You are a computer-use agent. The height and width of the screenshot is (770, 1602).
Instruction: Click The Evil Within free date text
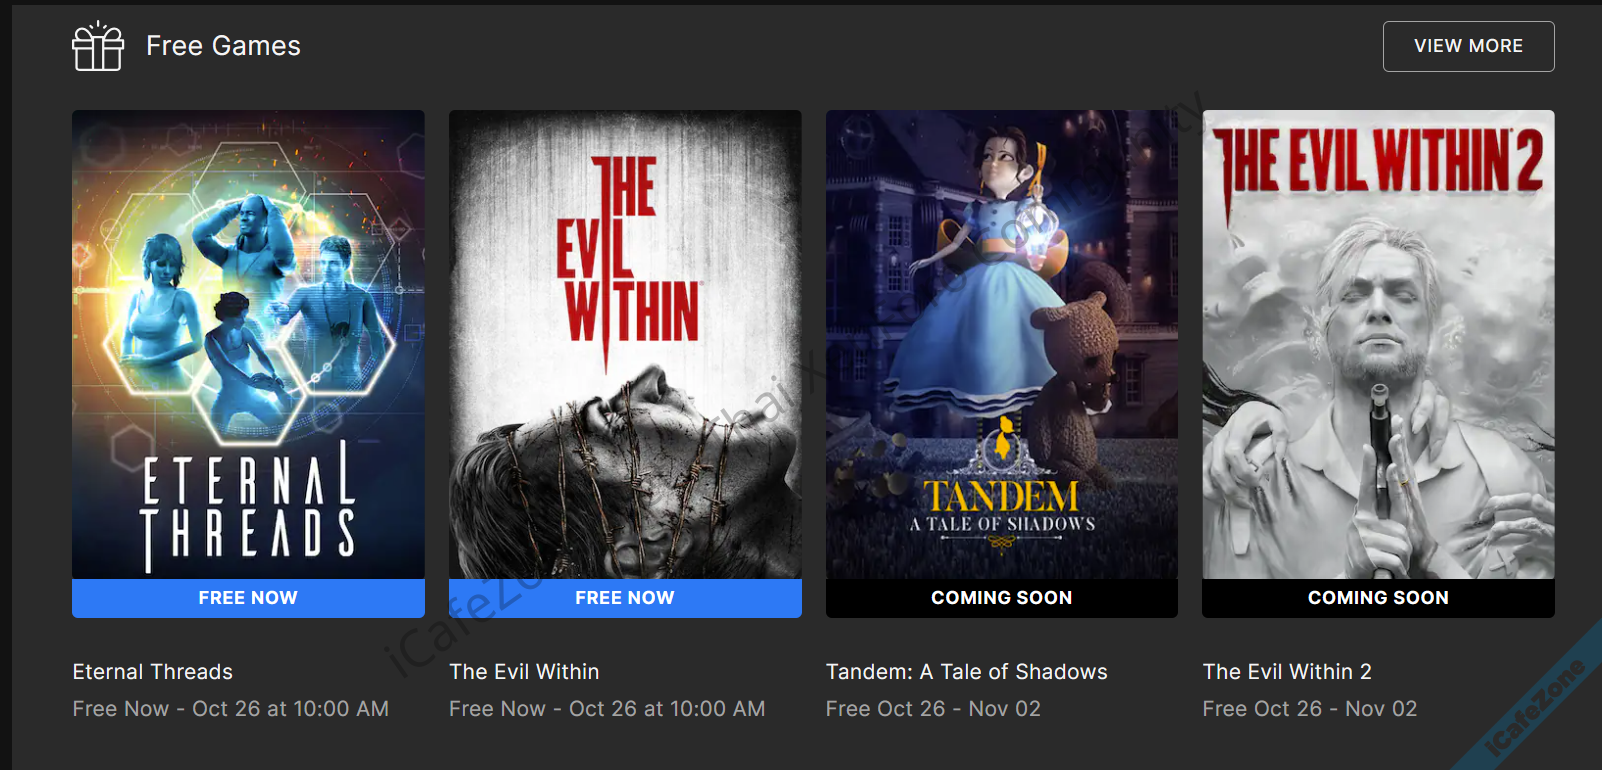click(x=607, y=709)
